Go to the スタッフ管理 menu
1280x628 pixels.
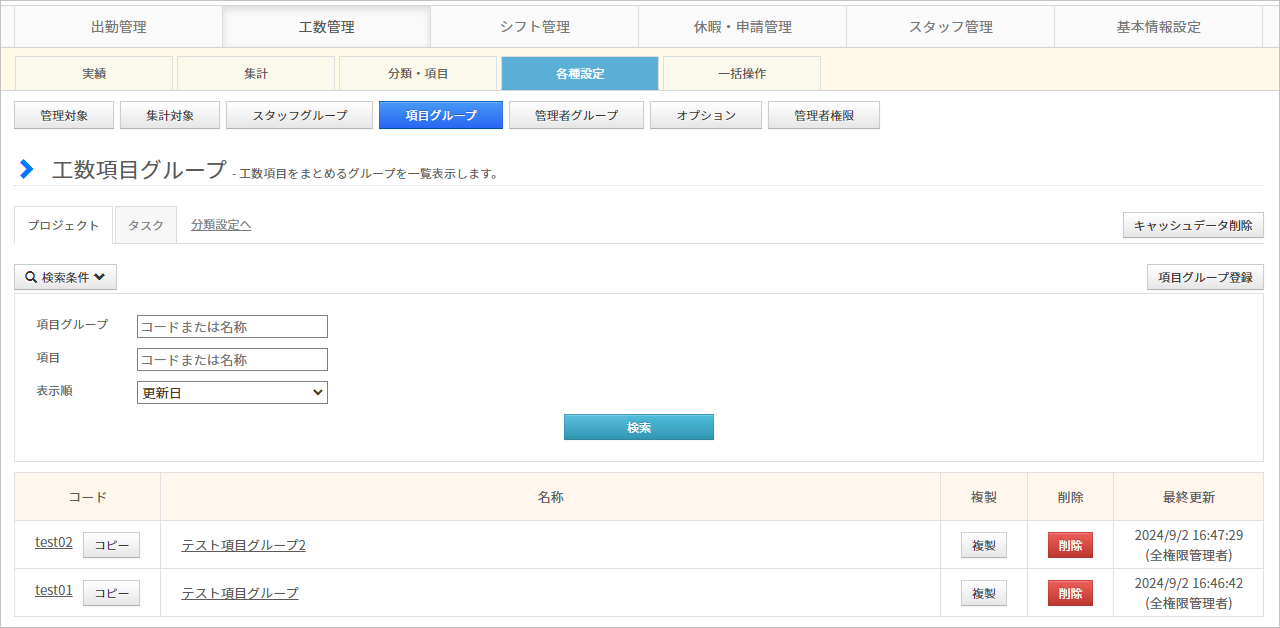pyautogui.click(x=950, y=27)
